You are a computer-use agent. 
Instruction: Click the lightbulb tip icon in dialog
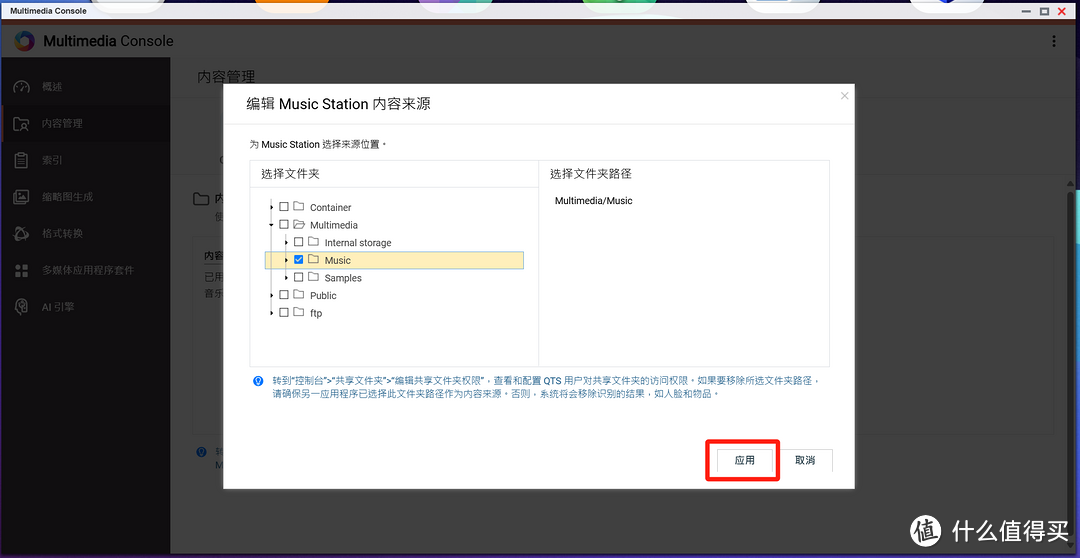point(258,380)
